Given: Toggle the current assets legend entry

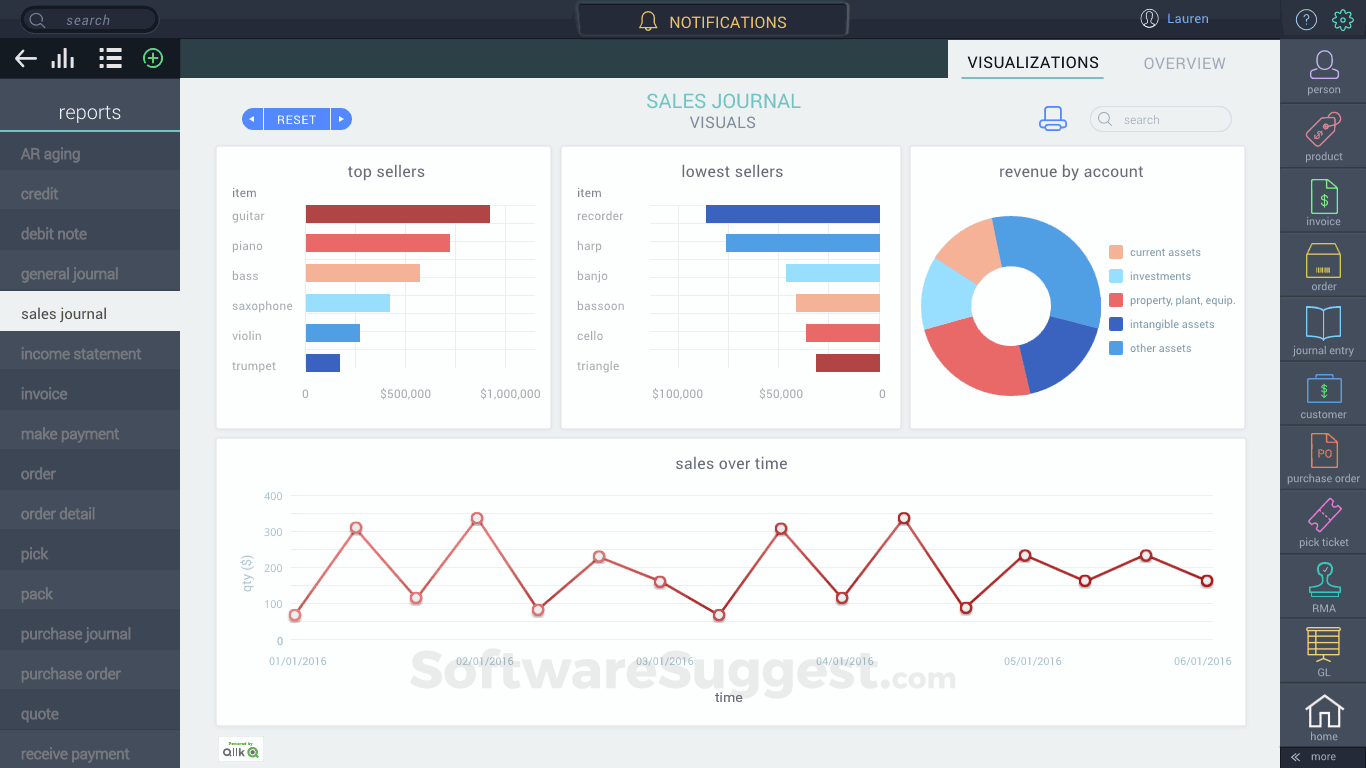Looking at the screenshot, I should [1163, 252].
